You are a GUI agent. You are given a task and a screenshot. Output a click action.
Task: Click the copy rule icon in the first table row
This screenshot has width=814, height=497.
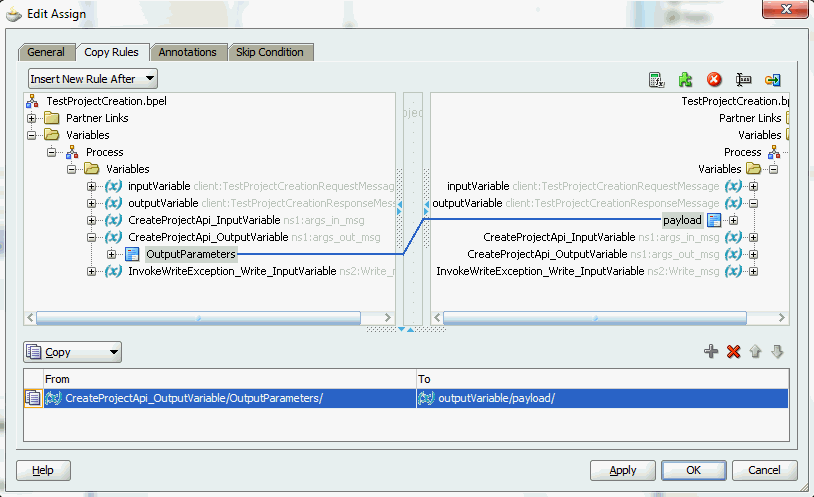33,398
